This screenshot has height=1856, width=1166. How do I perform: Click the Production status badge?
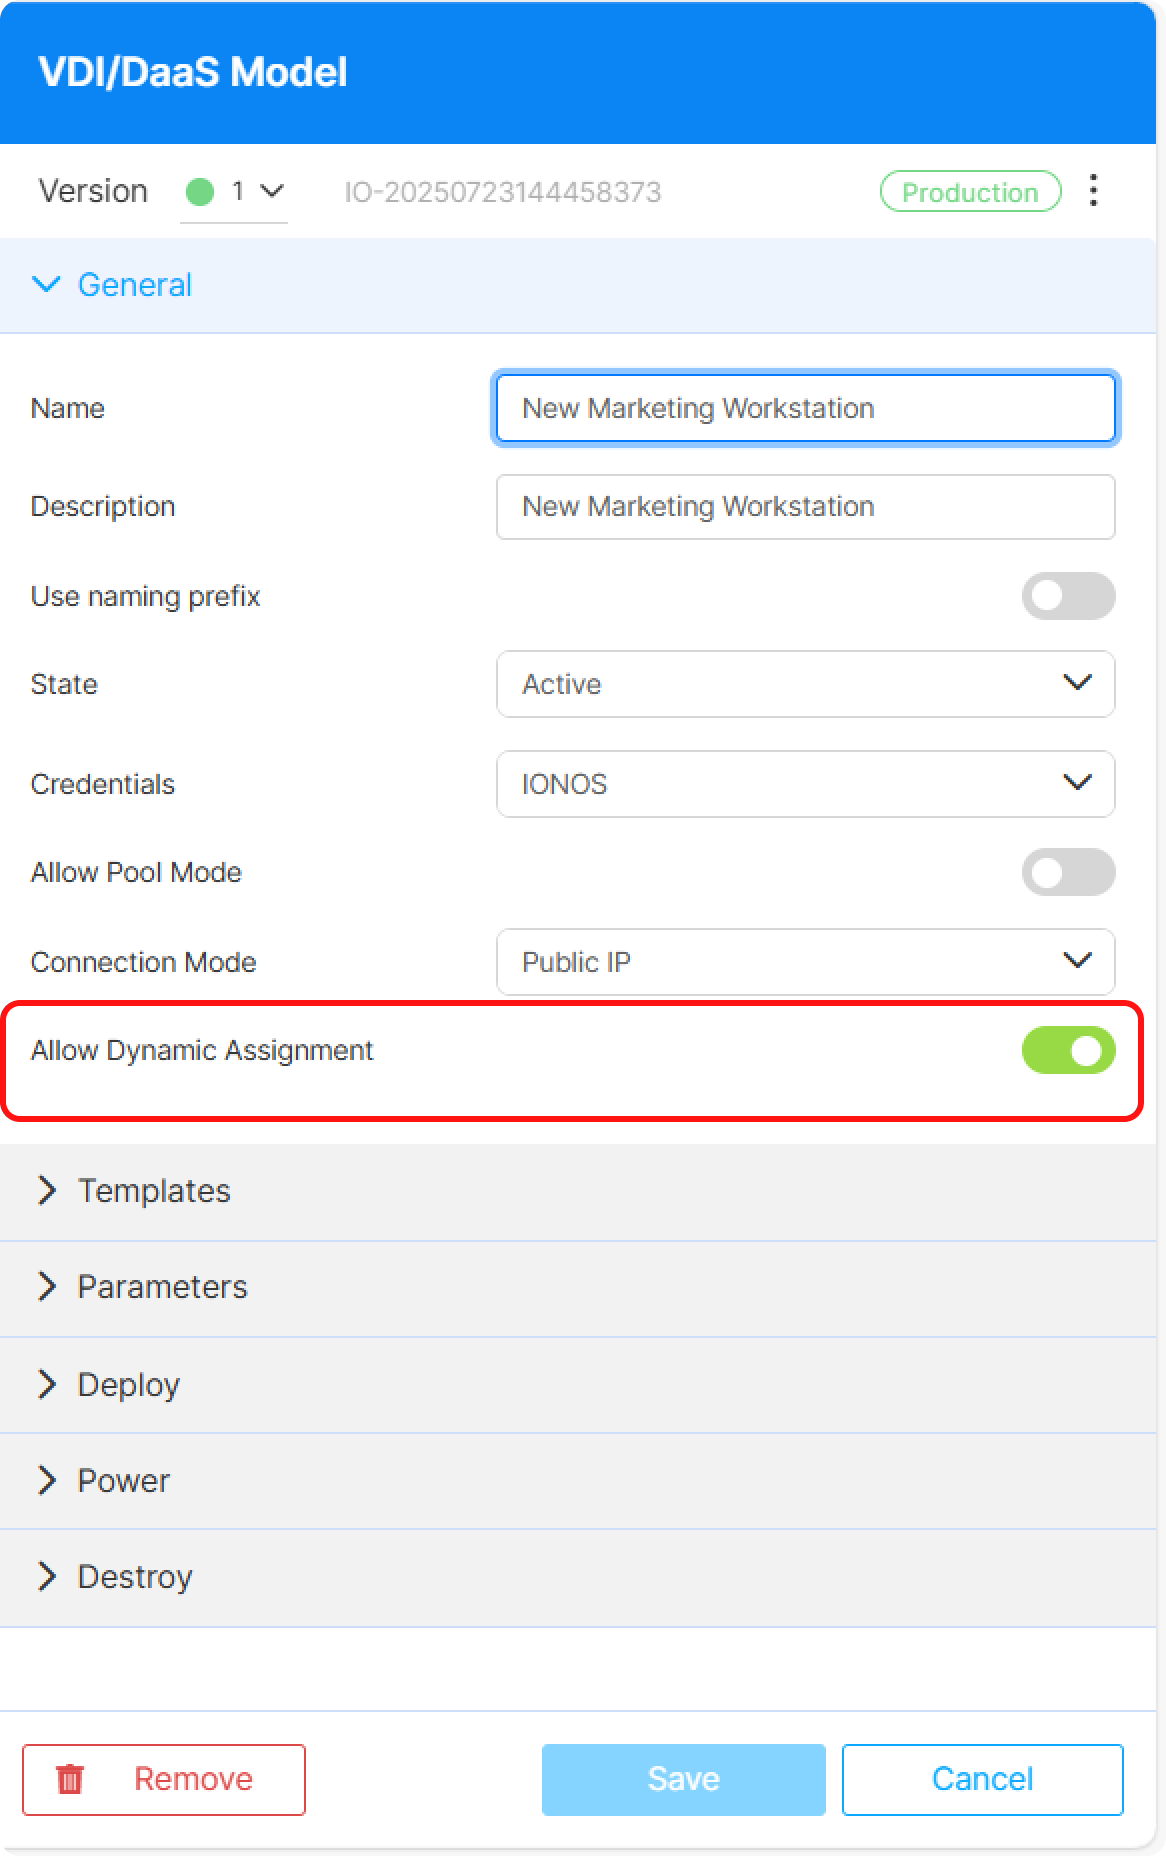[969, 192]
